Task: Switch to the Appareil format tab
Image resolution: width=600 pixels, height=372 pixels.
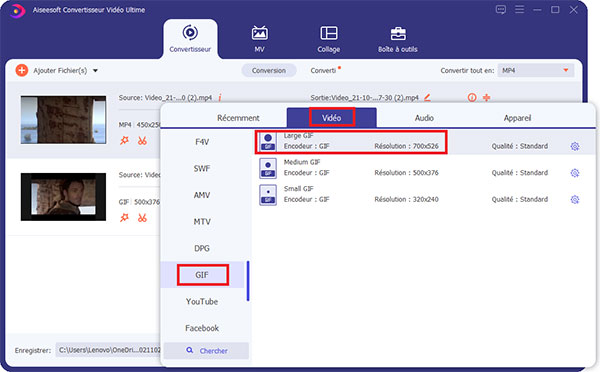Action: point(517,118)
